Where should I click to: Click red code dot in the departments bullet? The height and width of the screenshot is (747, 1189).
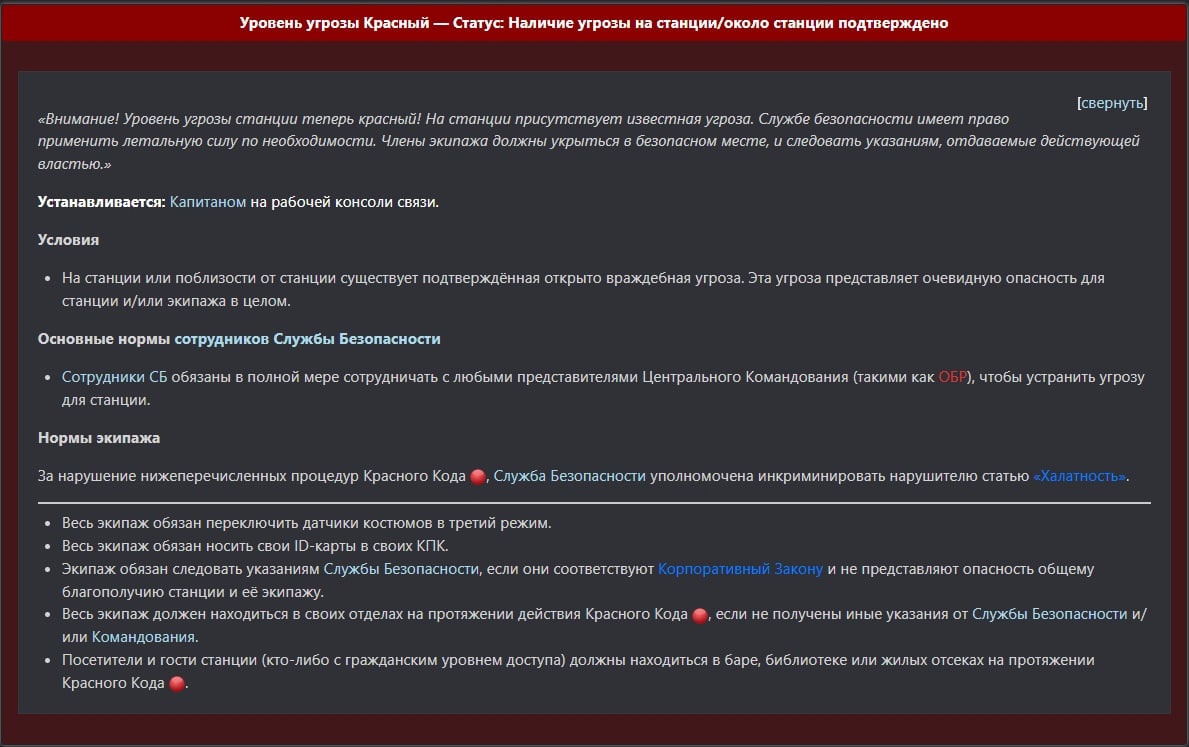point(700,615)
